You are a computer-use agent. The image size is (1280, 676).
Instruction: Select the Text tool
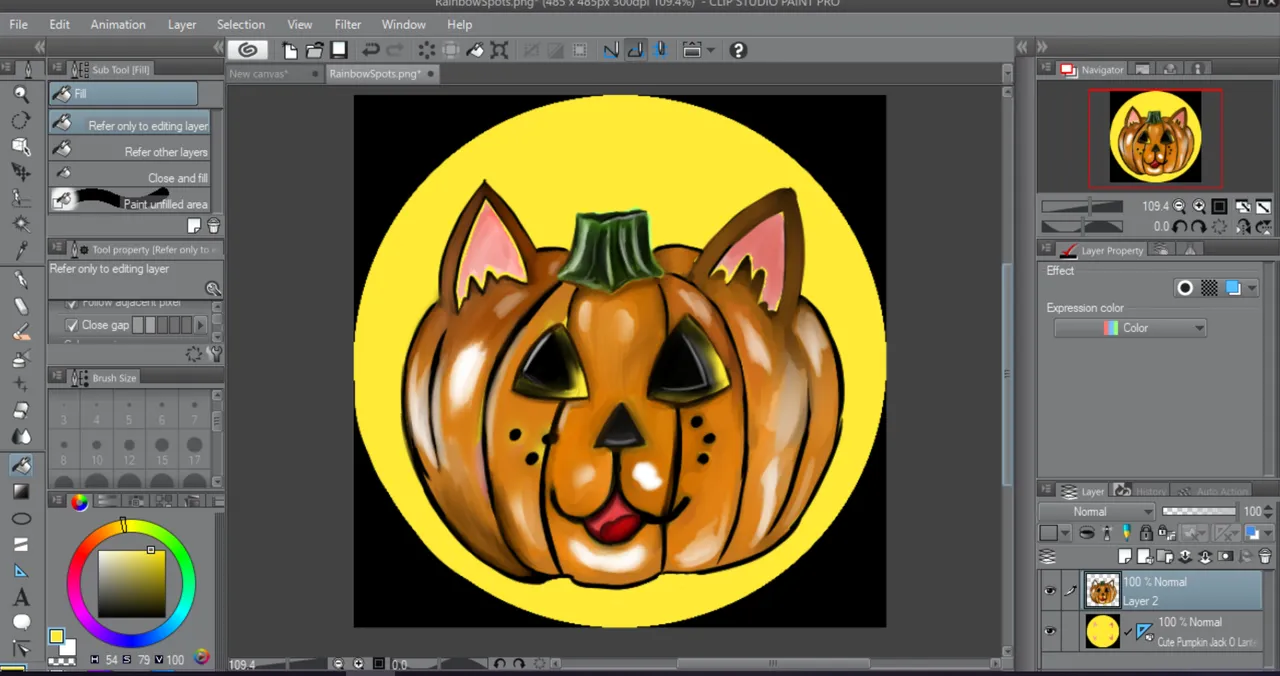pyautogui.click(x=21, y=598)
